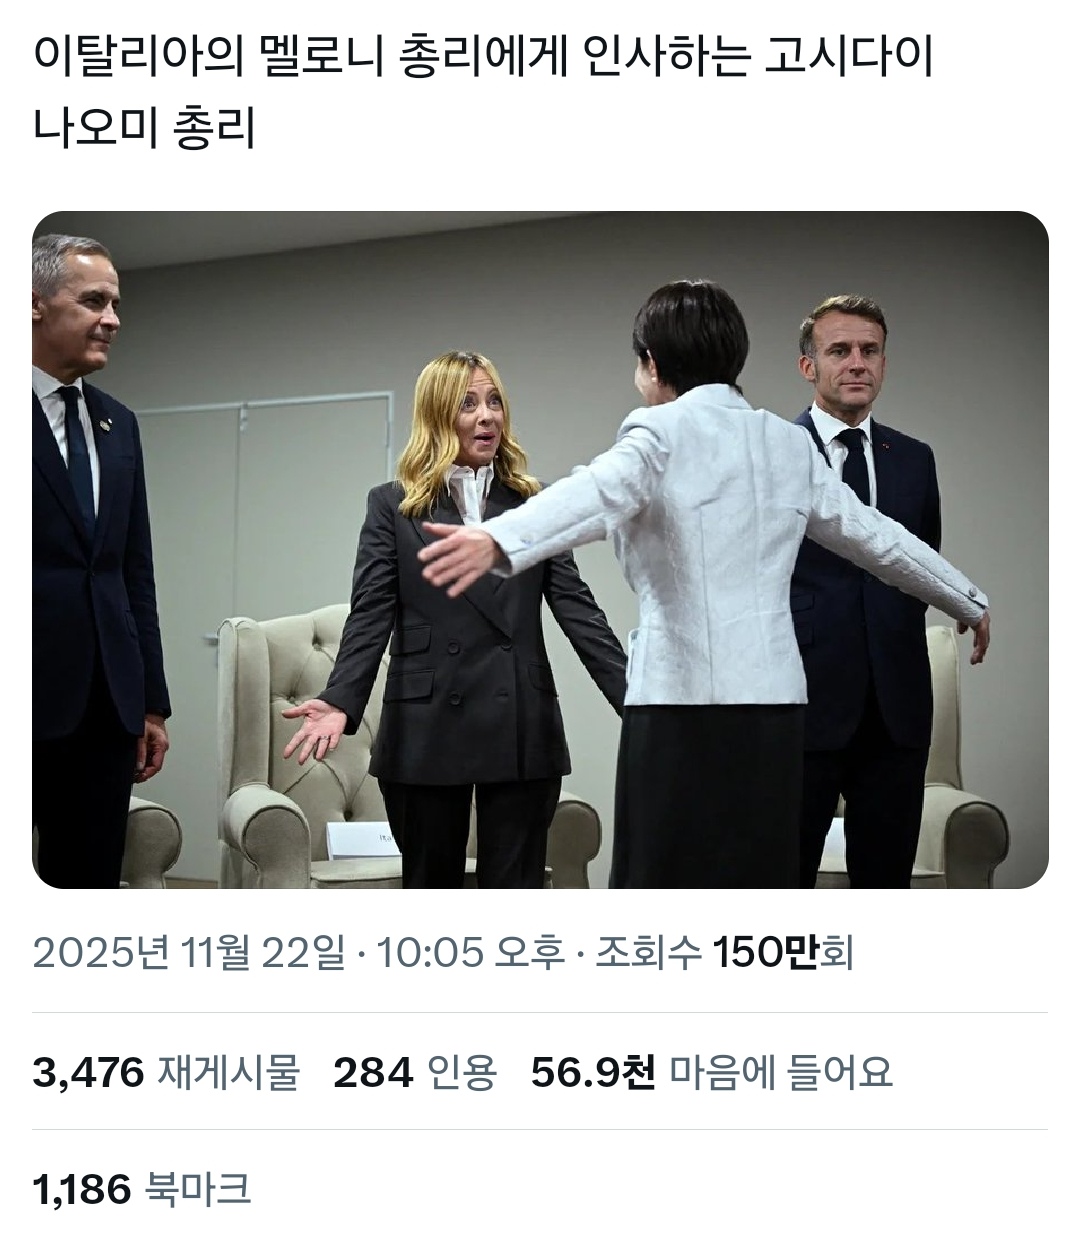Click the 3,476 repost number
The height and width of the screenshot is (1236, 1080).
[x=88, y=1073]
